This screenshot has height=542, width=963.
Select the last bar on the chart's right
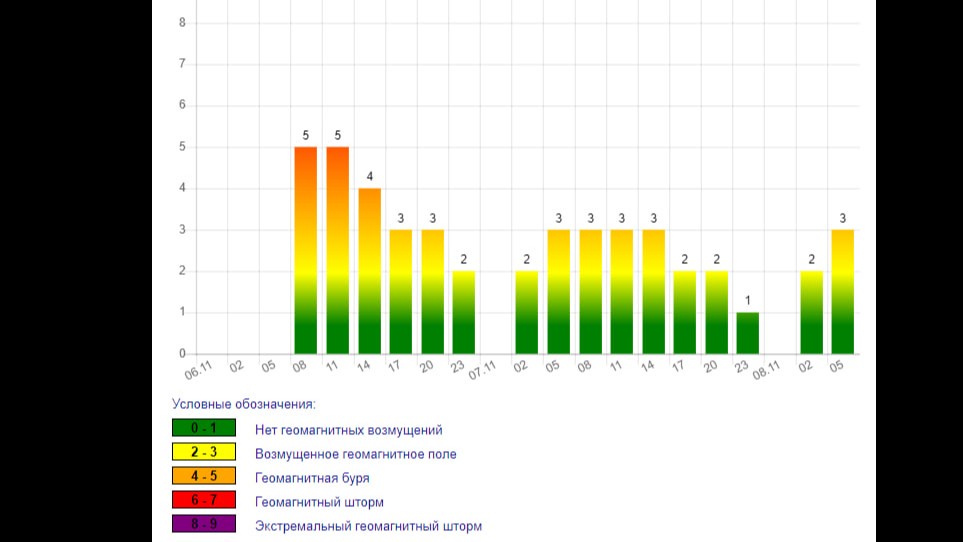point(842,291)
